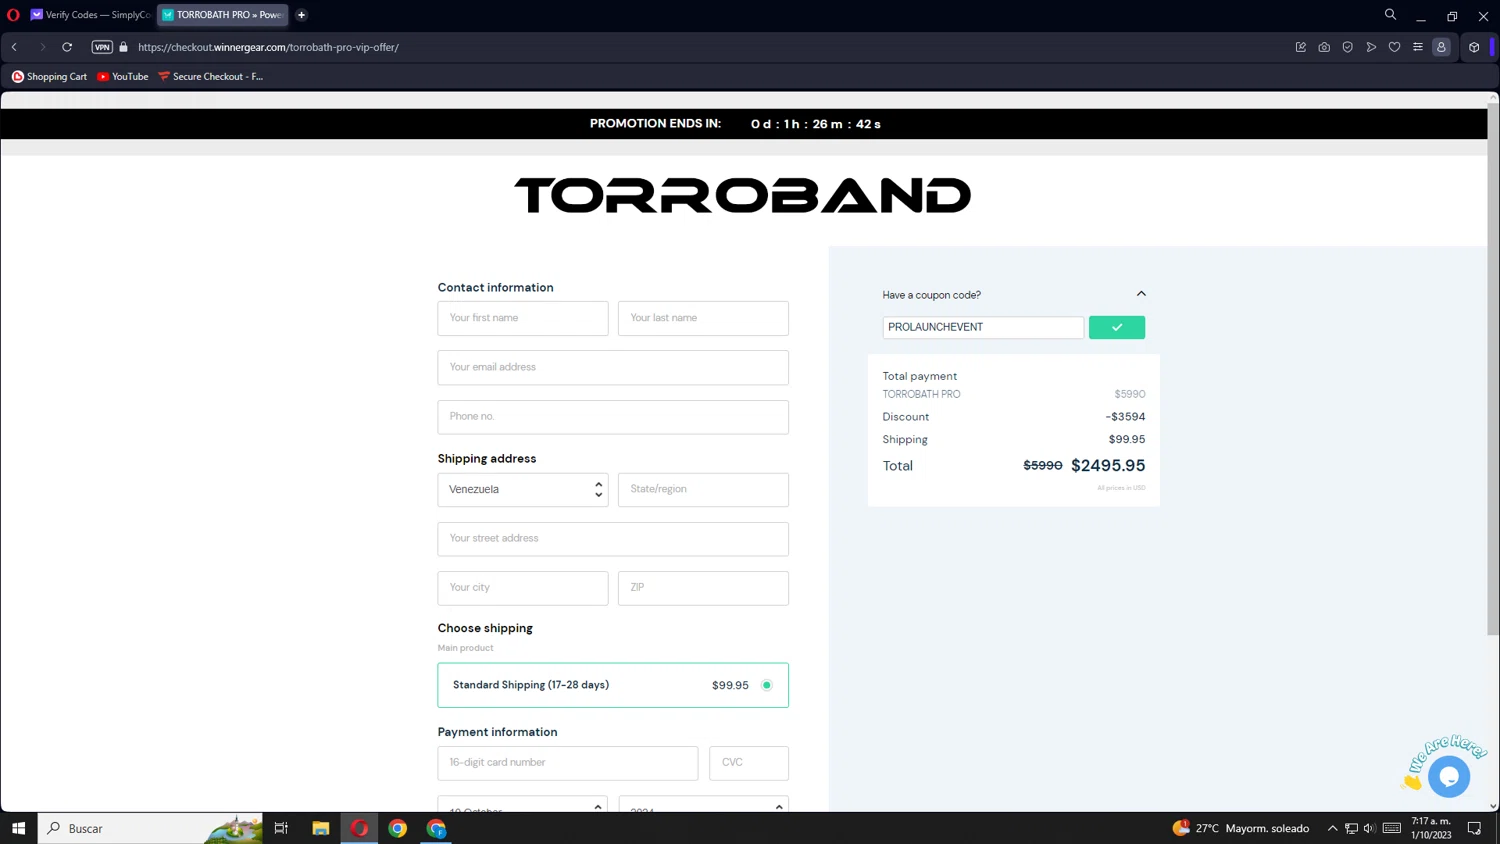Click the ad blocker shield icon
Screen dimensions: 1500x844
click(x=1348, y=47)
